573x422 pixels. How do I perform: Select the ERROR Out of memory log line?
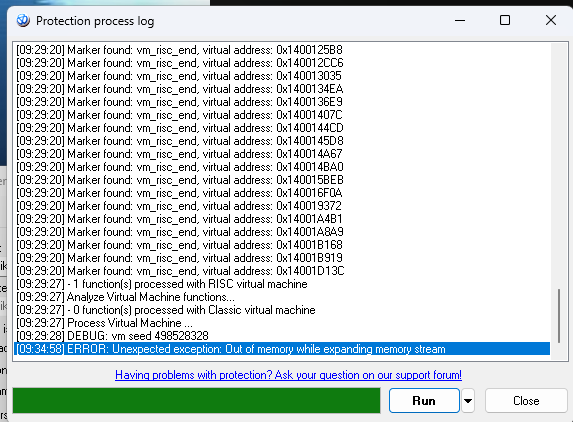point(282,349)
